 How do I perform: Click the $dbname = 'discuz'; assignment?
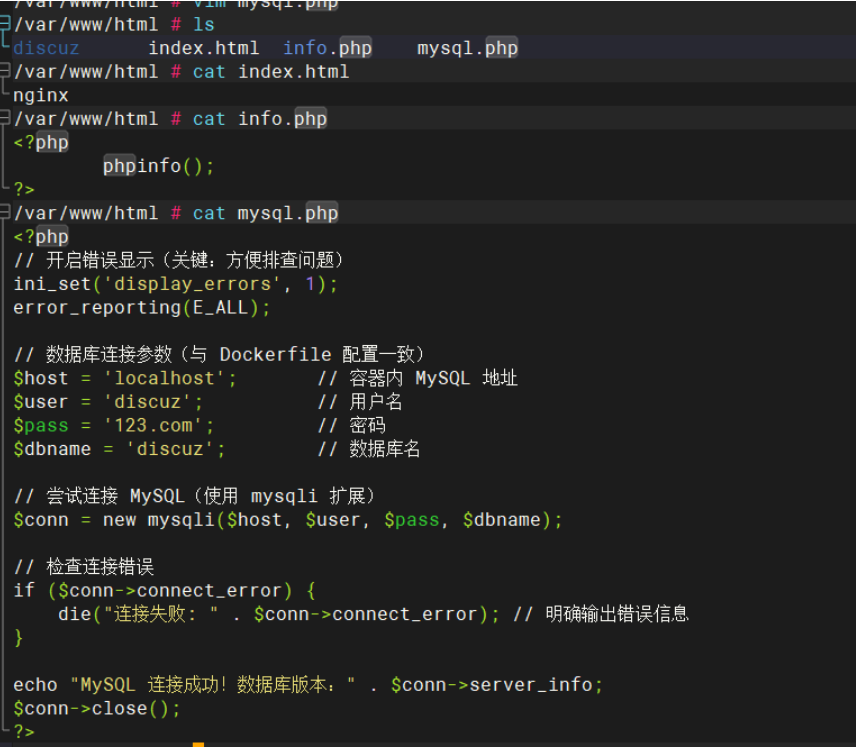(119, 449)
